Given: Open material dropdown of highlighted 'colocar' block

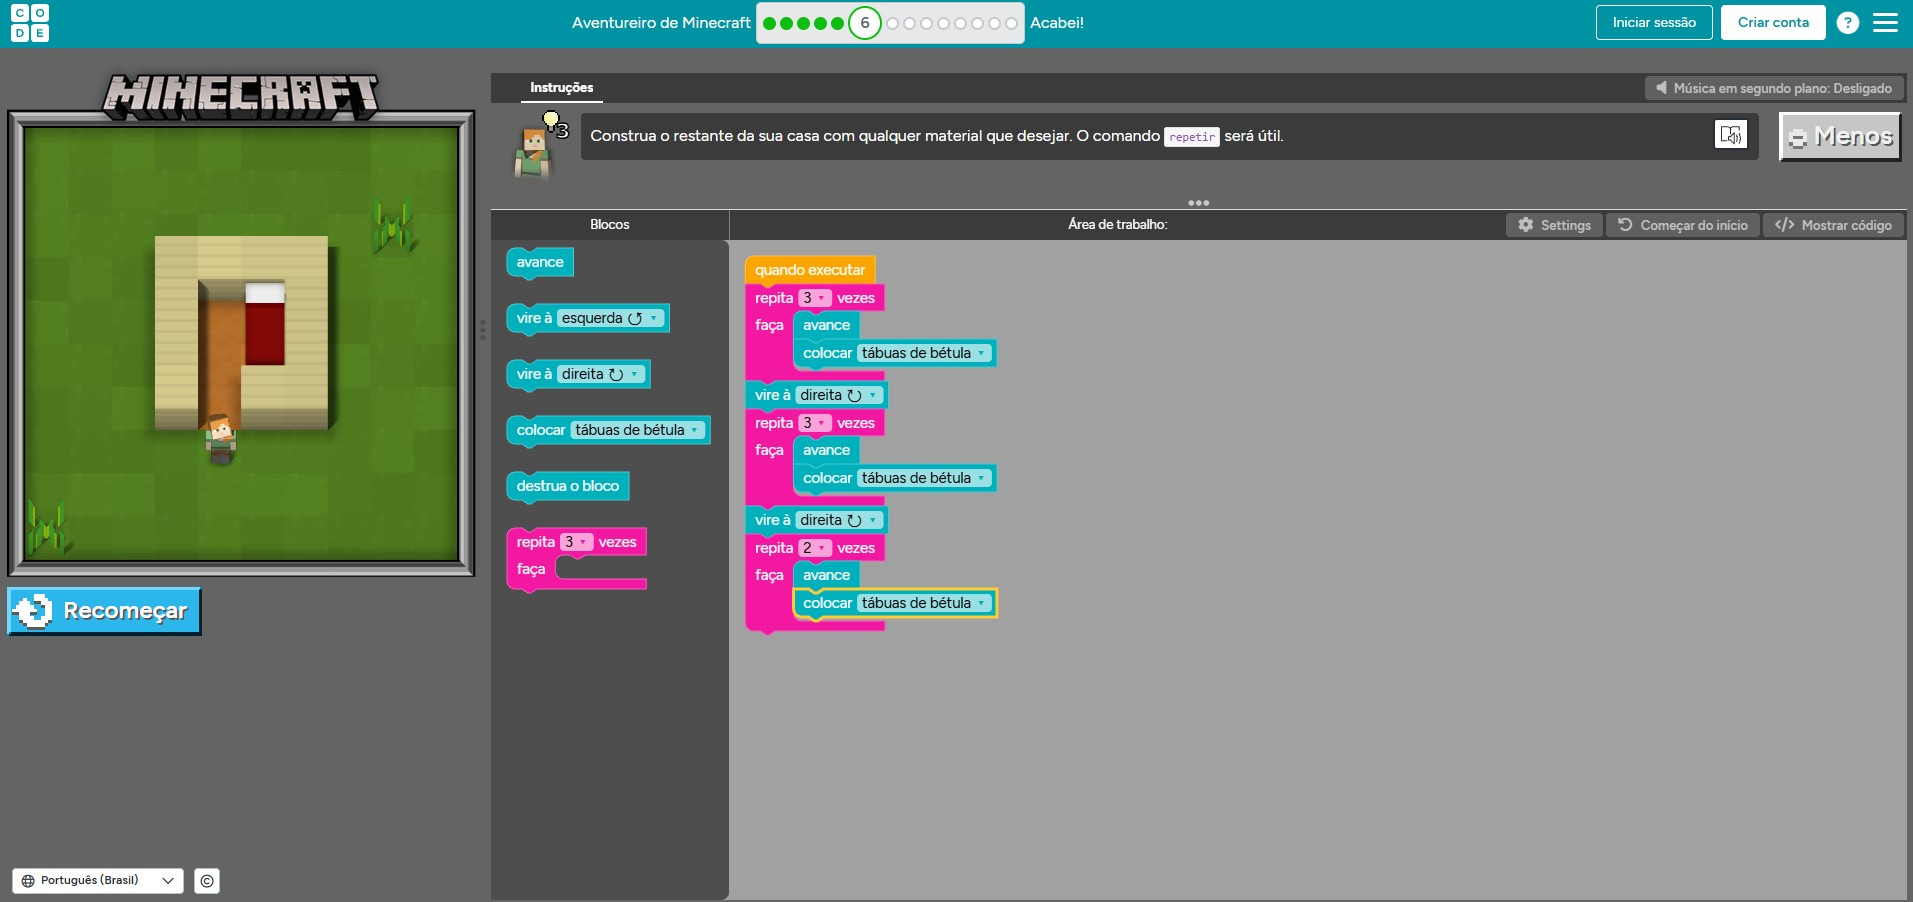Looking at the screenshot, I should [x=924, y=603].
